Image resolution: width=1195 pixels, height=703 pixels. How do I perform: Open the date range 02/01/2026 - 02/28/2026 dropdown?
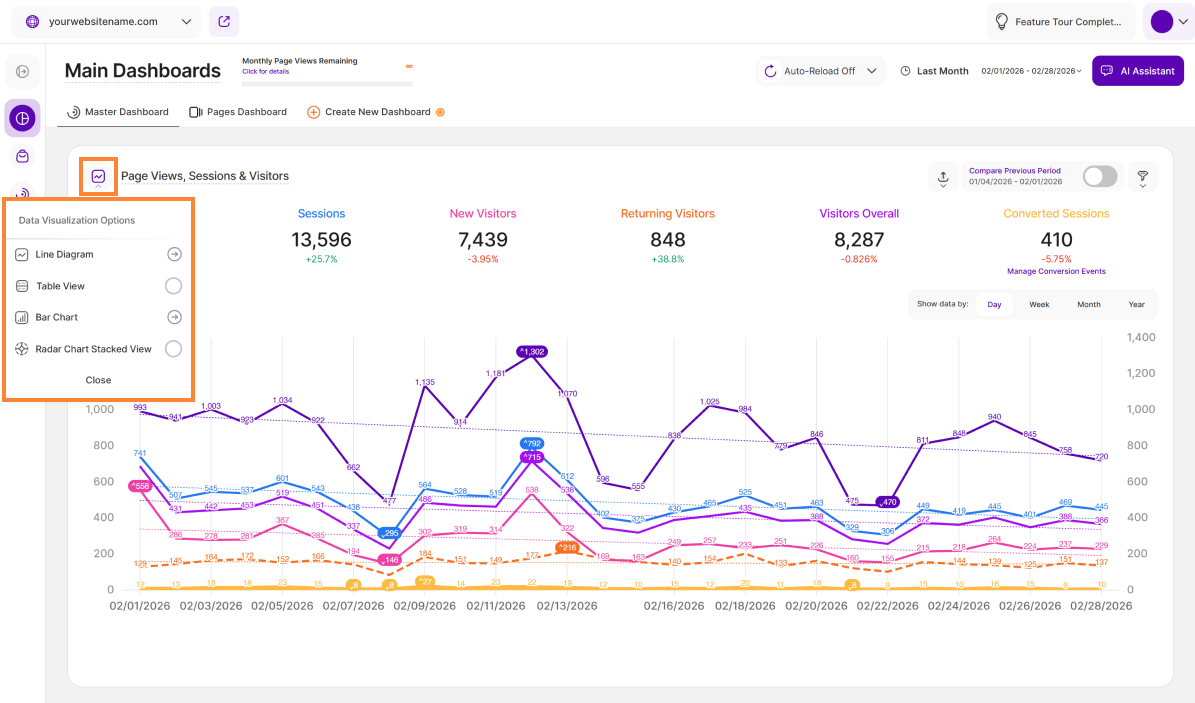tap(1031, 71)
